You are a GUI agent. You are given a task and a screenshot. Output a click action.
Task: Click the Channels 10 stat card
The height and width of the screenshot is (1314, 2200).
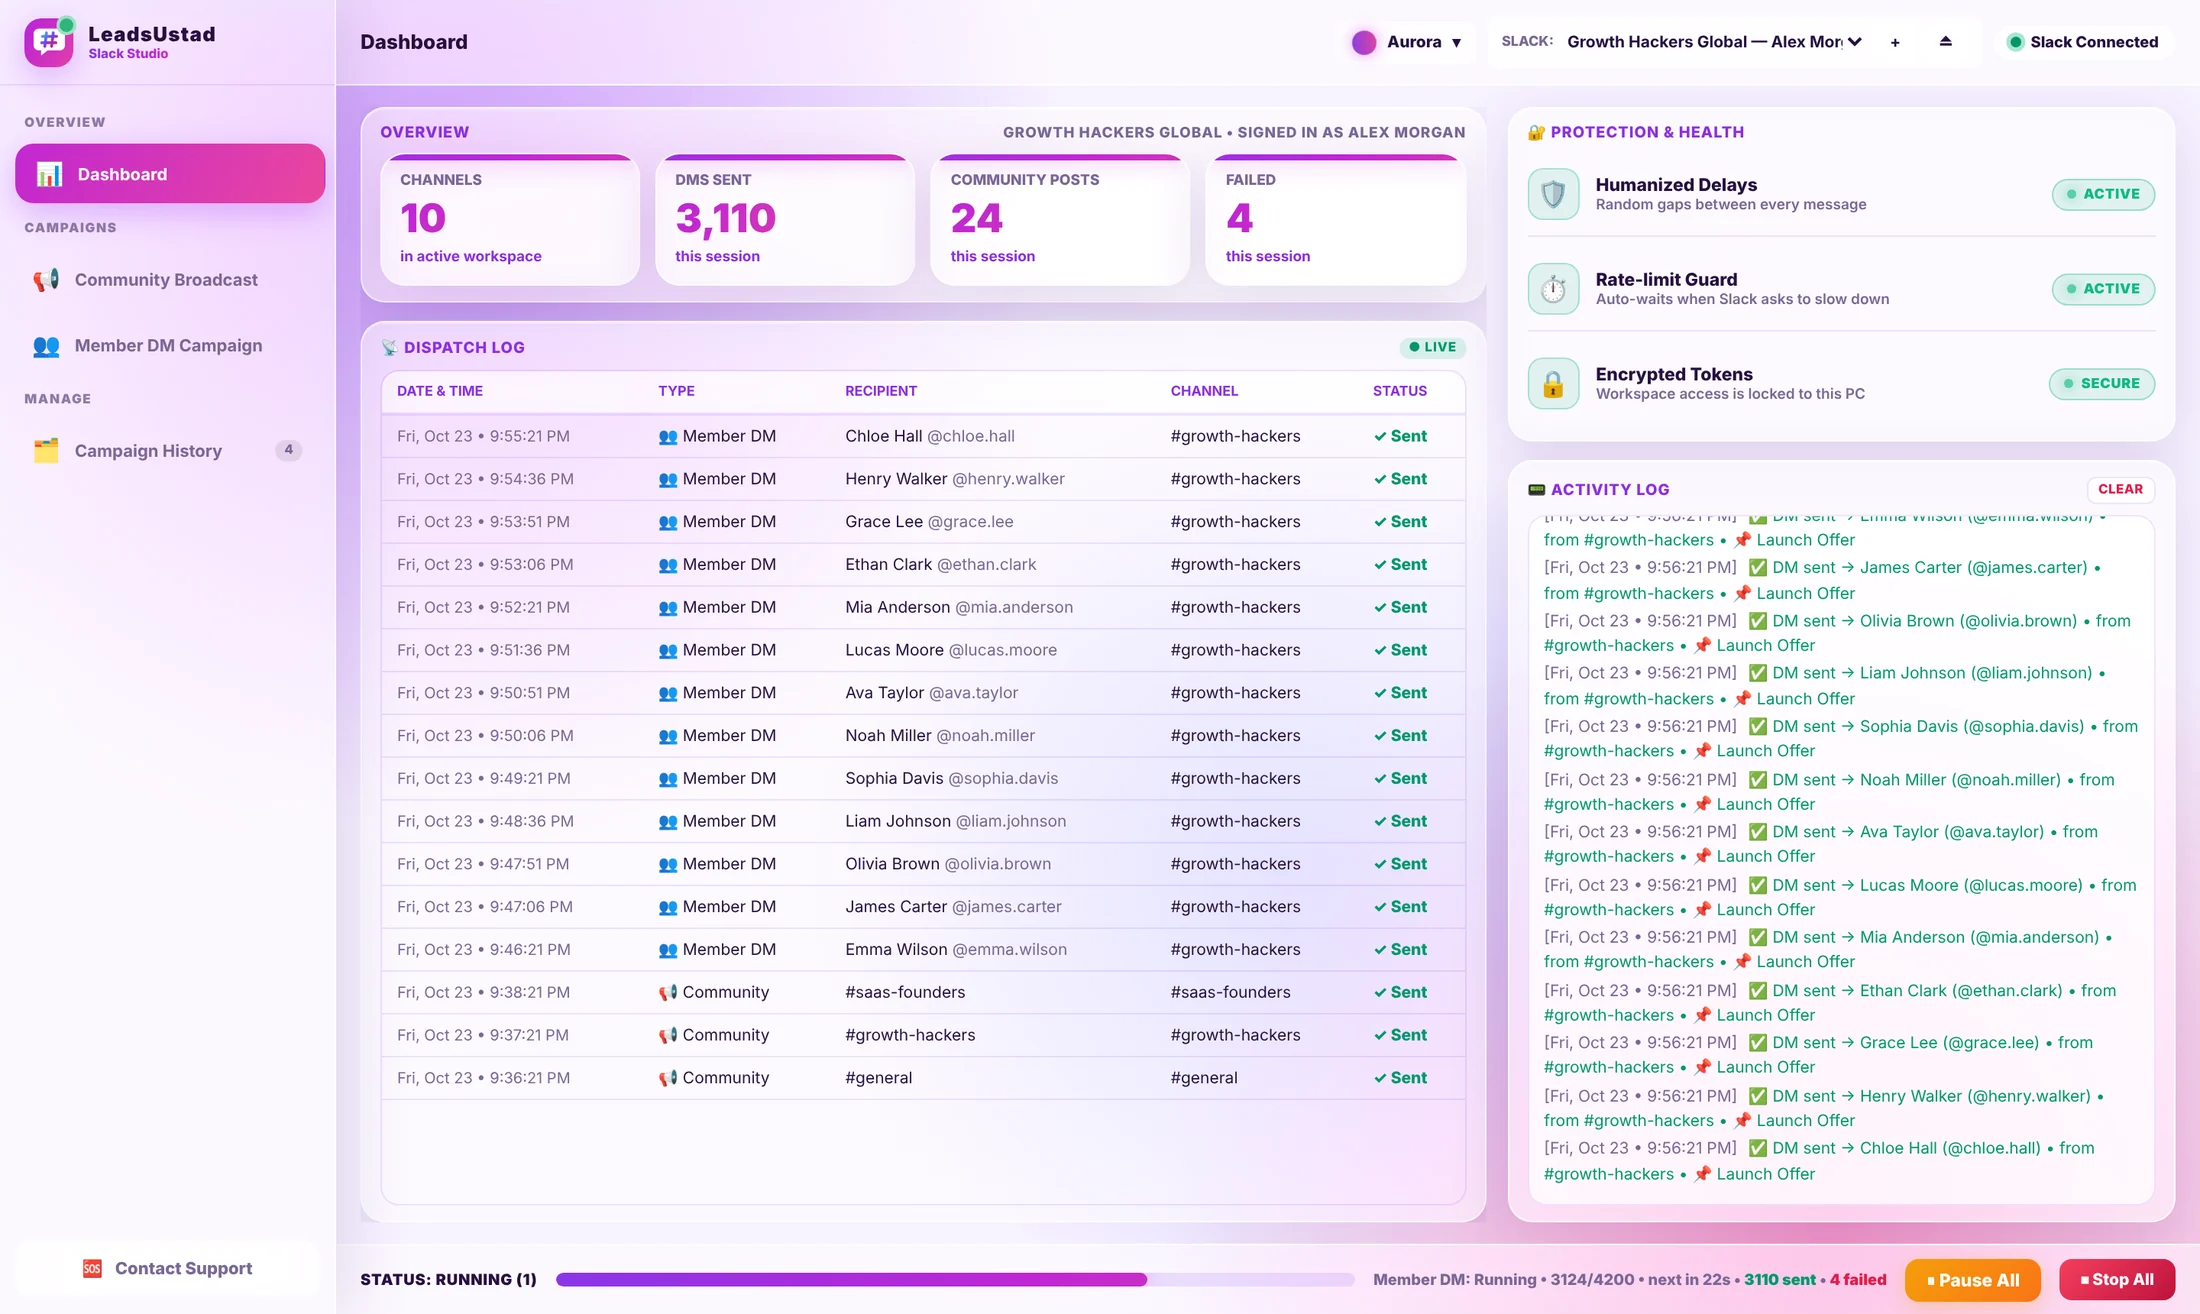click(x=510, y=220)
